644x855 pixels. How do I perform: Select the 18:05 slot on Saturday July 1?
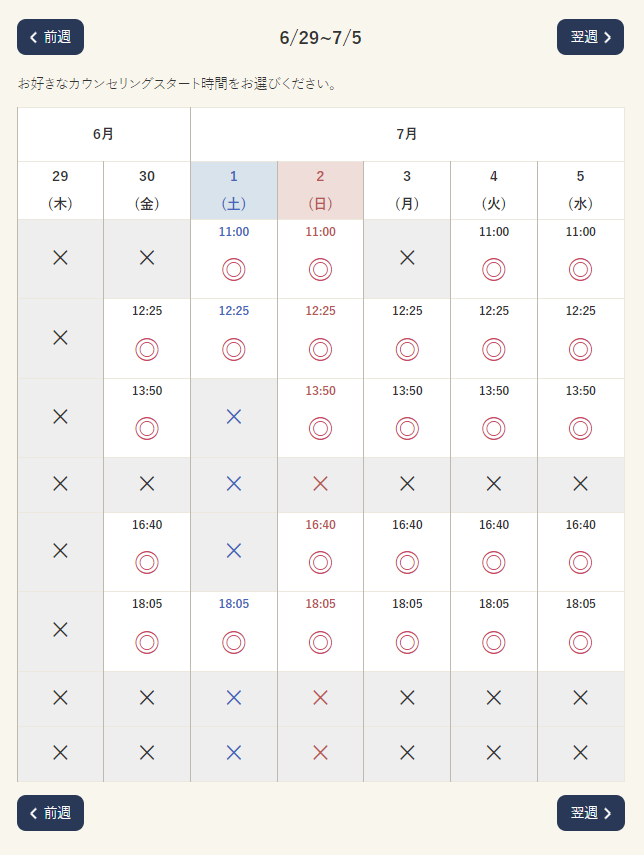233,631
